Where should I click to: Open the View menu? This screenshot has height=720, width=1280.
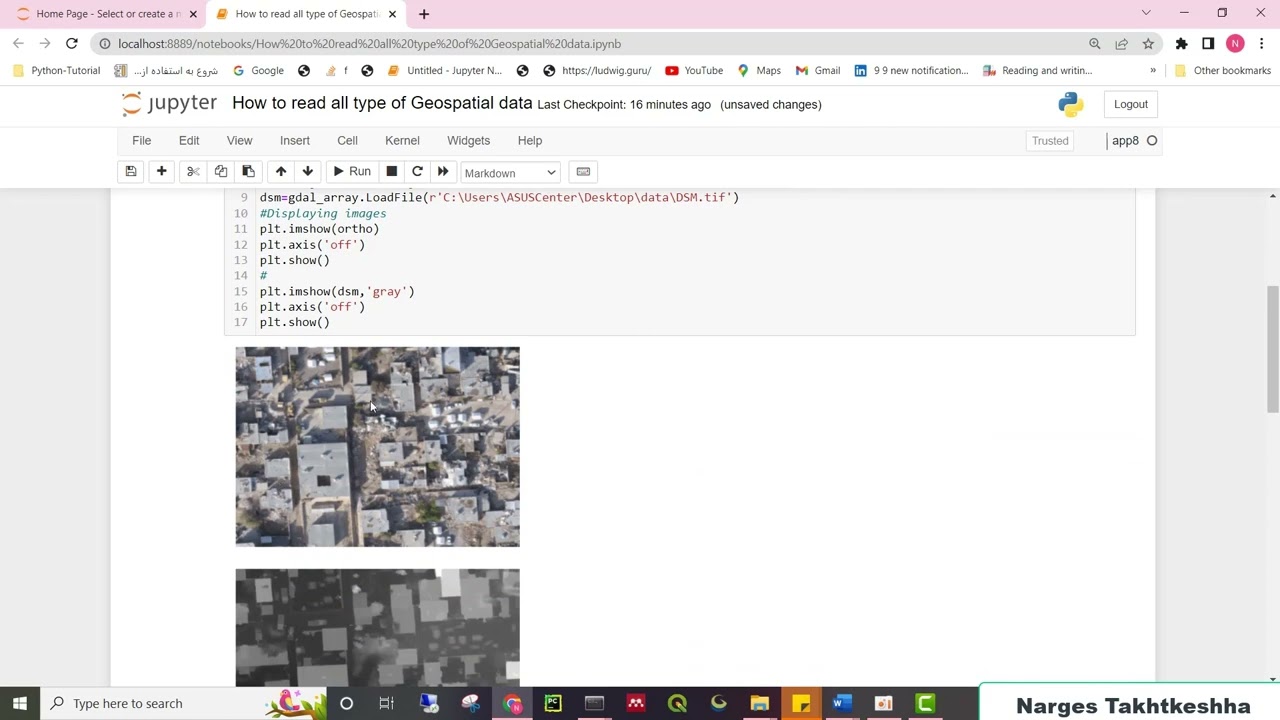239,141
